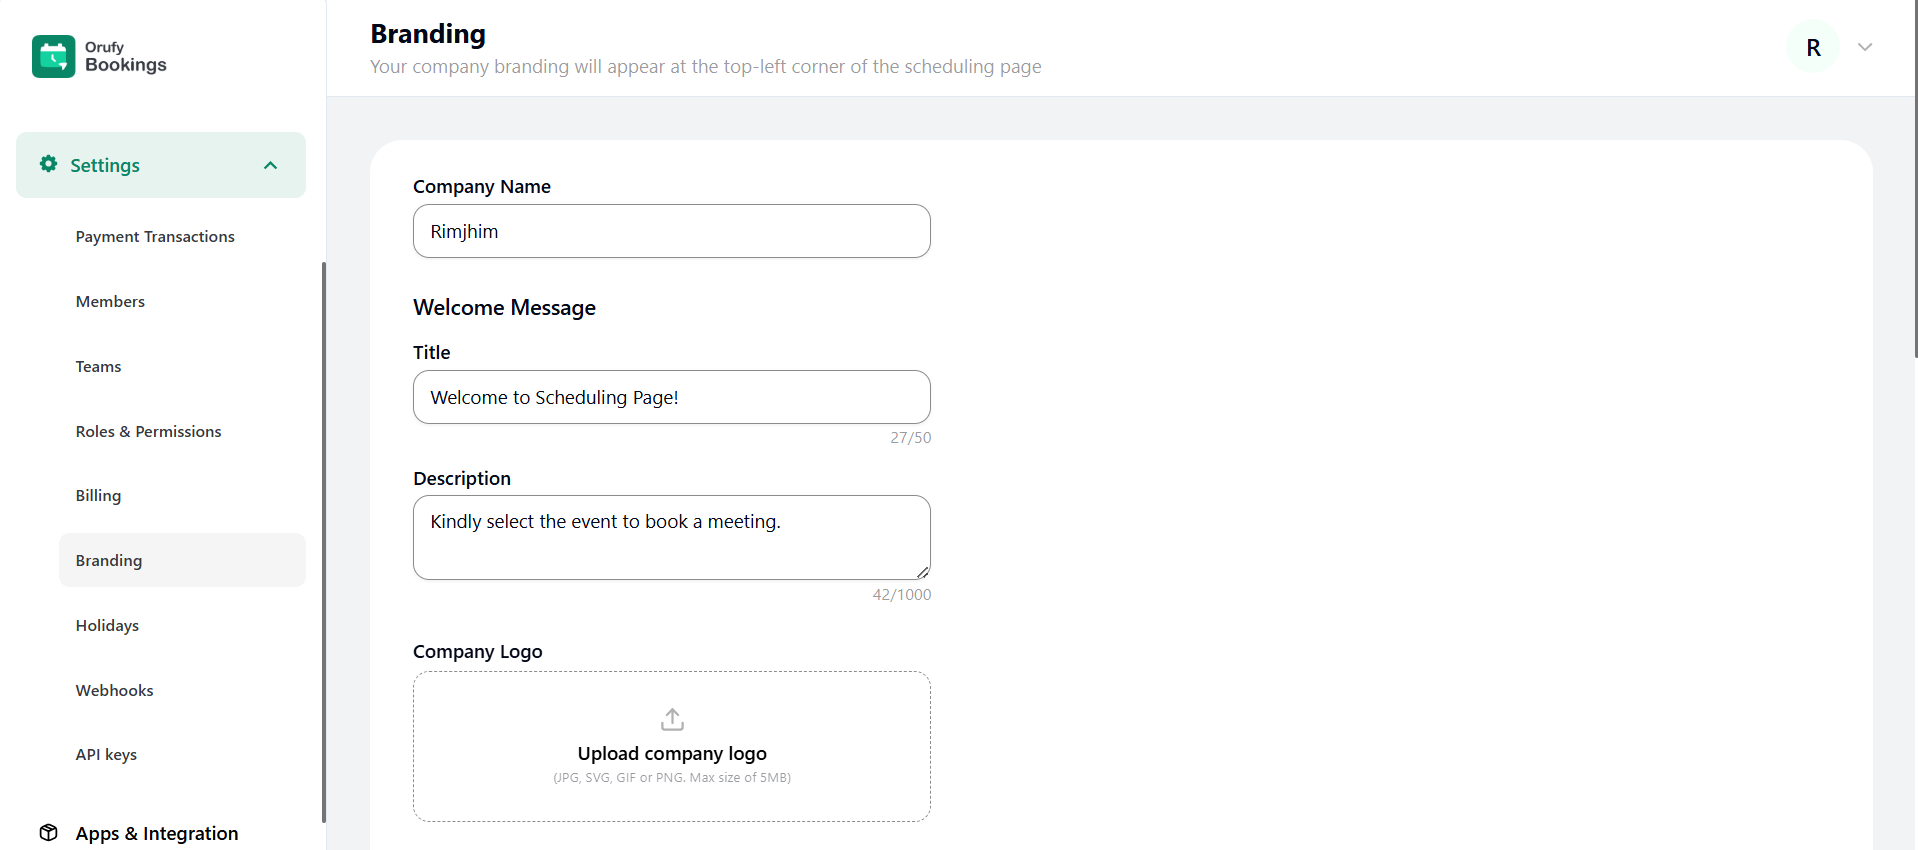Viewport: 1918px width, 850px height.
Task: Open the Teams section
Action: pos(98,367)
